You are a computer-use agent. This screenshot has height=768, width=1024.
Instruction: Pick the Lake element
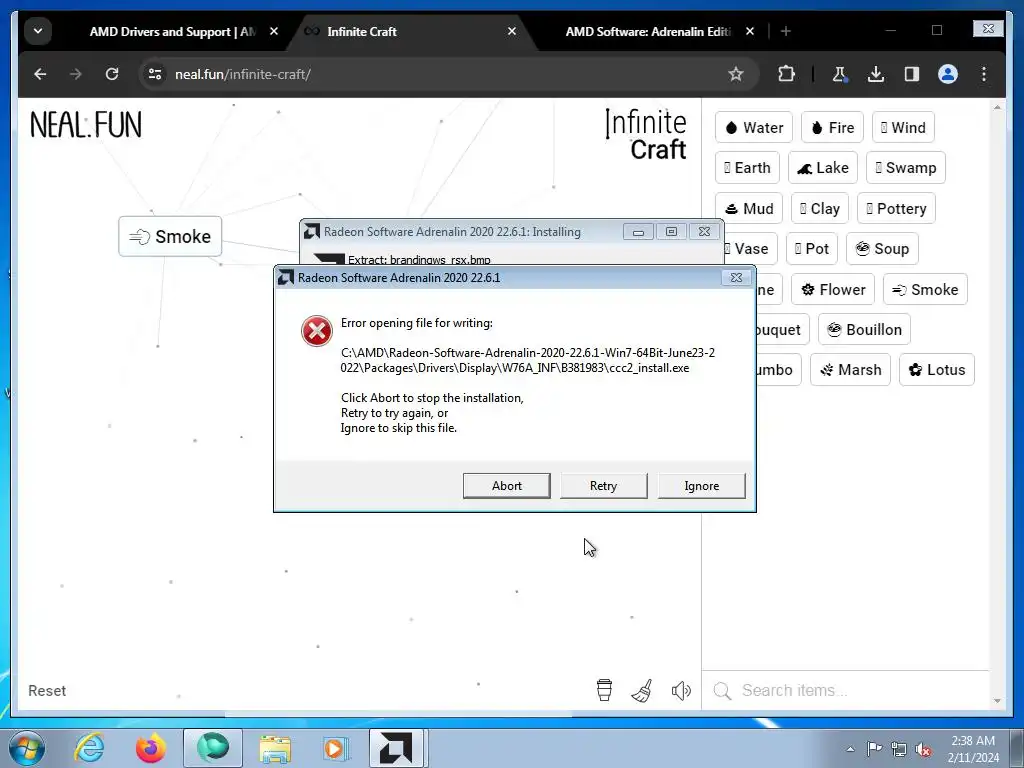[x=823, y=168]
